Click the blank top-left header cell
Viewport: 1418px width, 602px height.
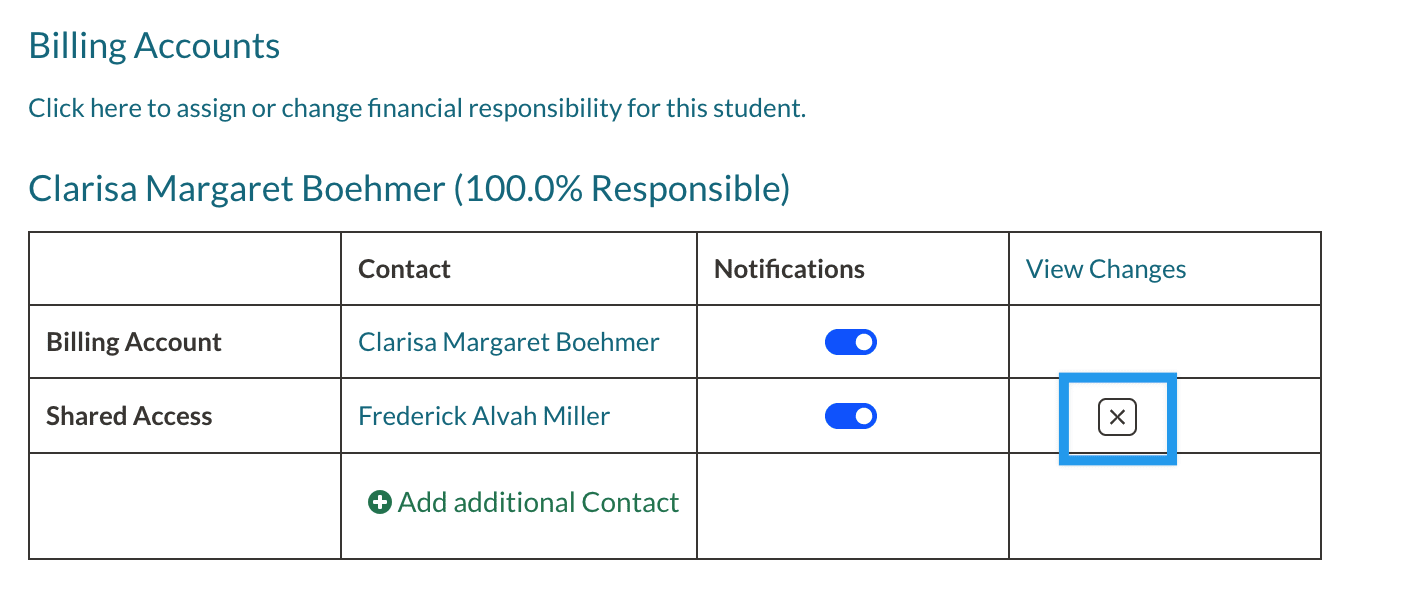pyautogui.click(x=185, y=269)
